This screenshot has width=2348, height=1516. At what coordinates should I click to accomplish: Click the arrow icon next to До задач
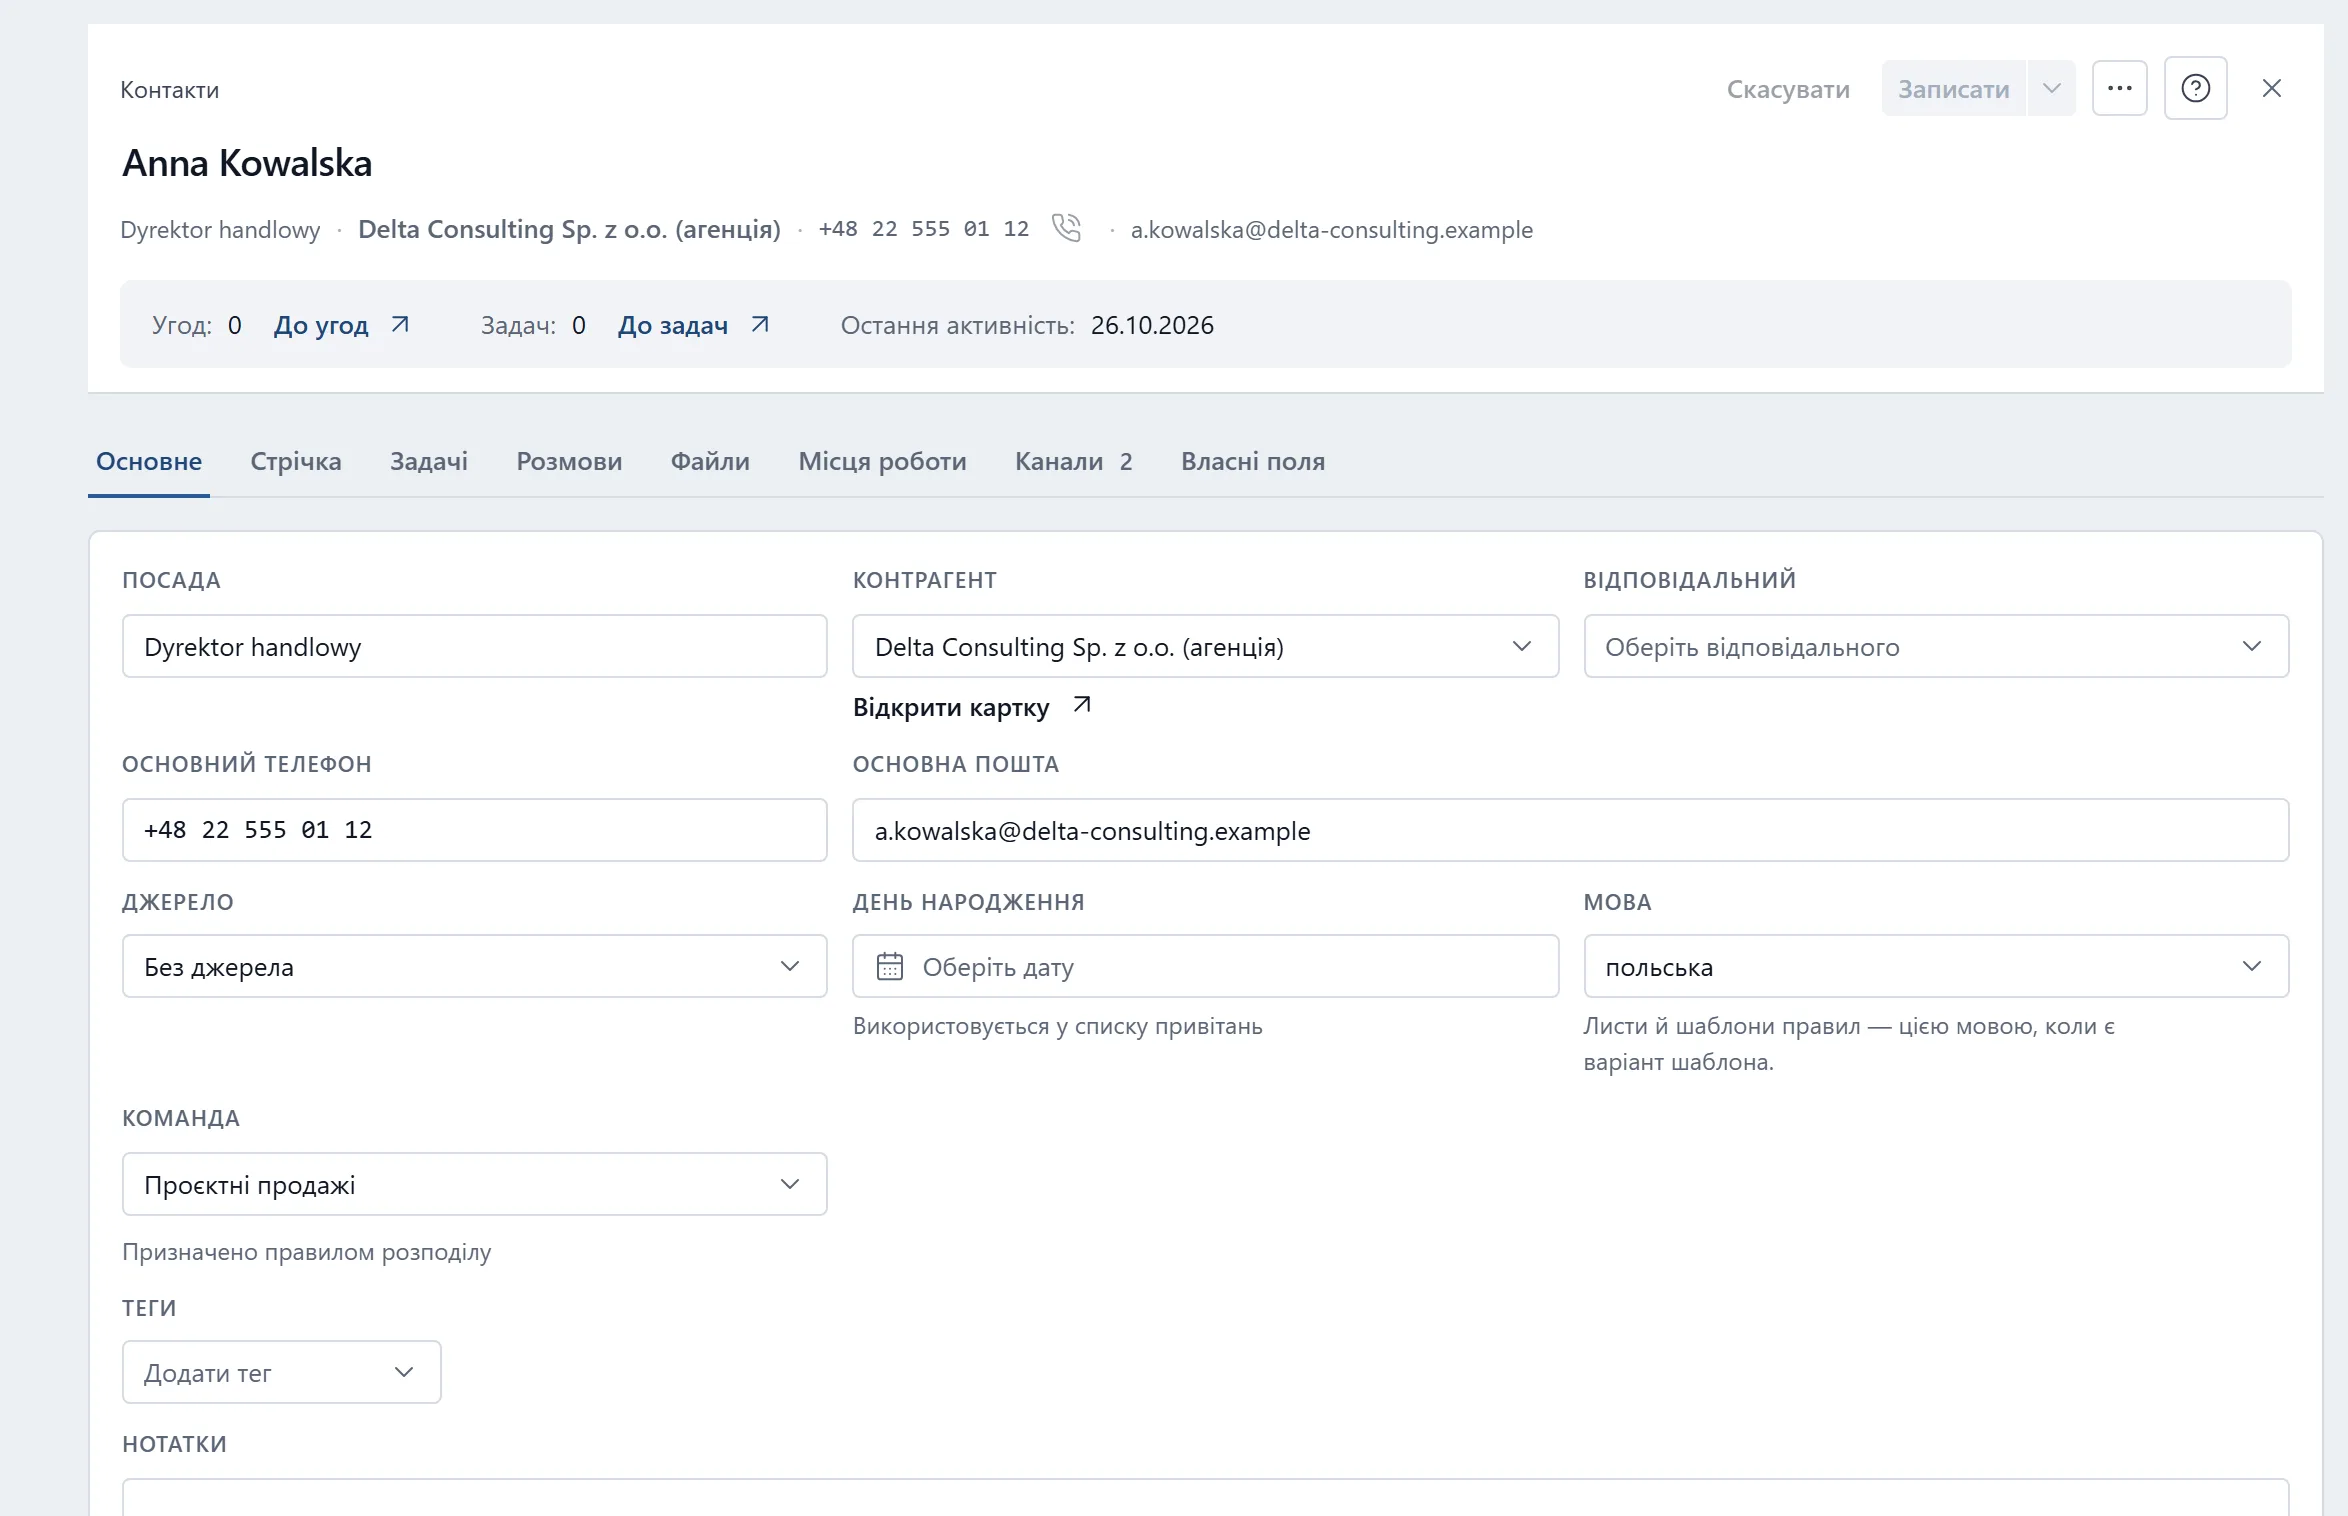coord(760,324)
